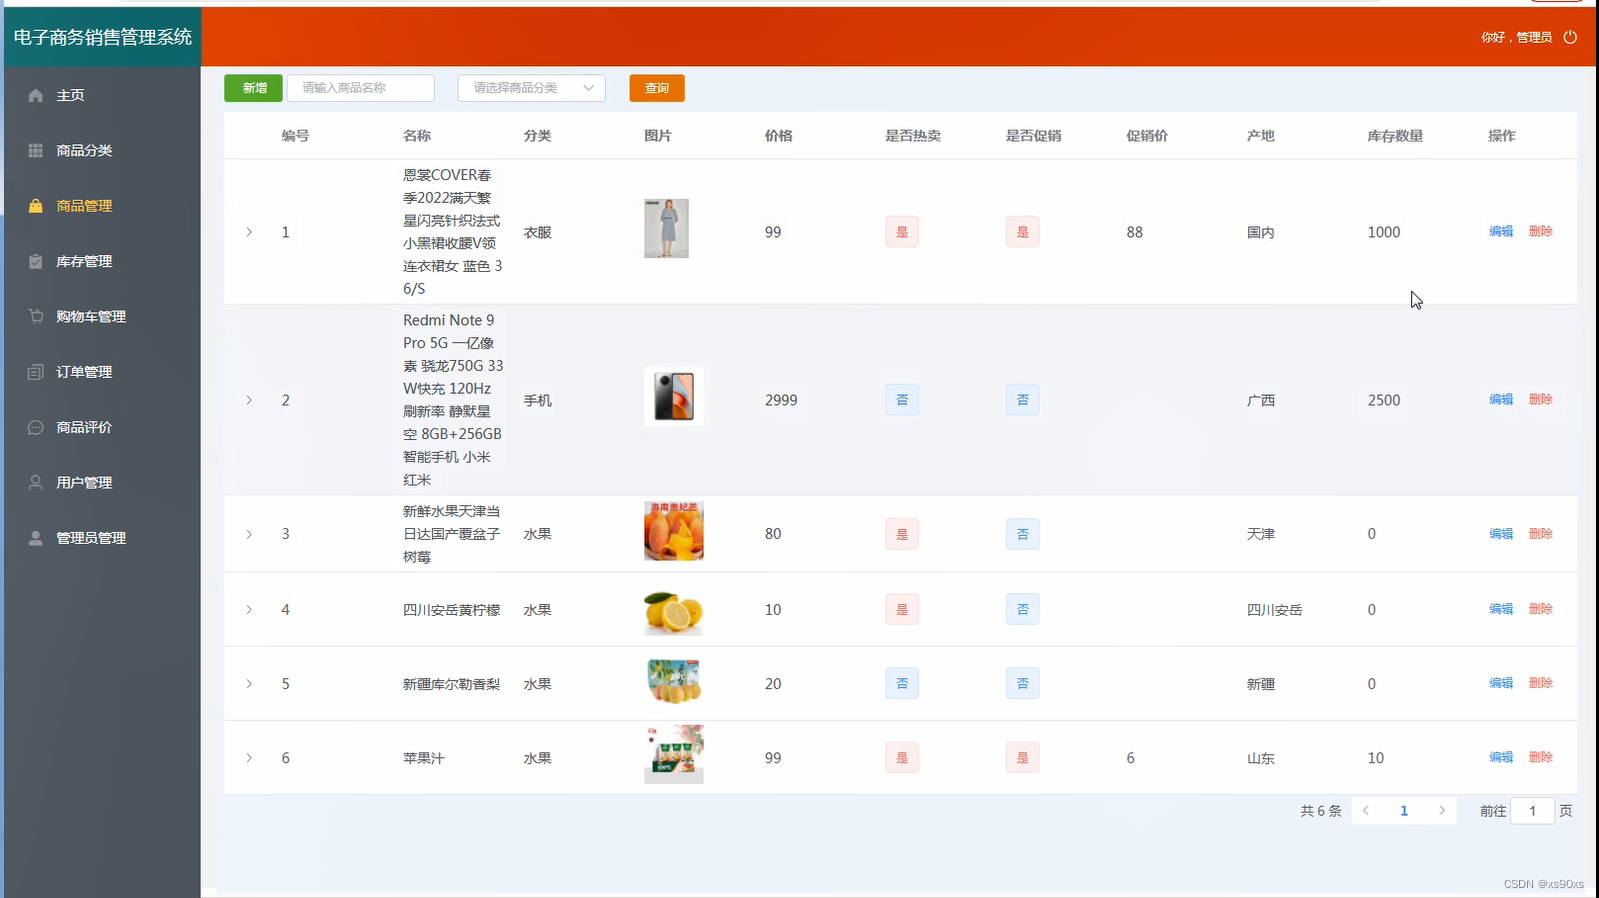Click the admin icon beside 管理员管理

tap(36, 538)
